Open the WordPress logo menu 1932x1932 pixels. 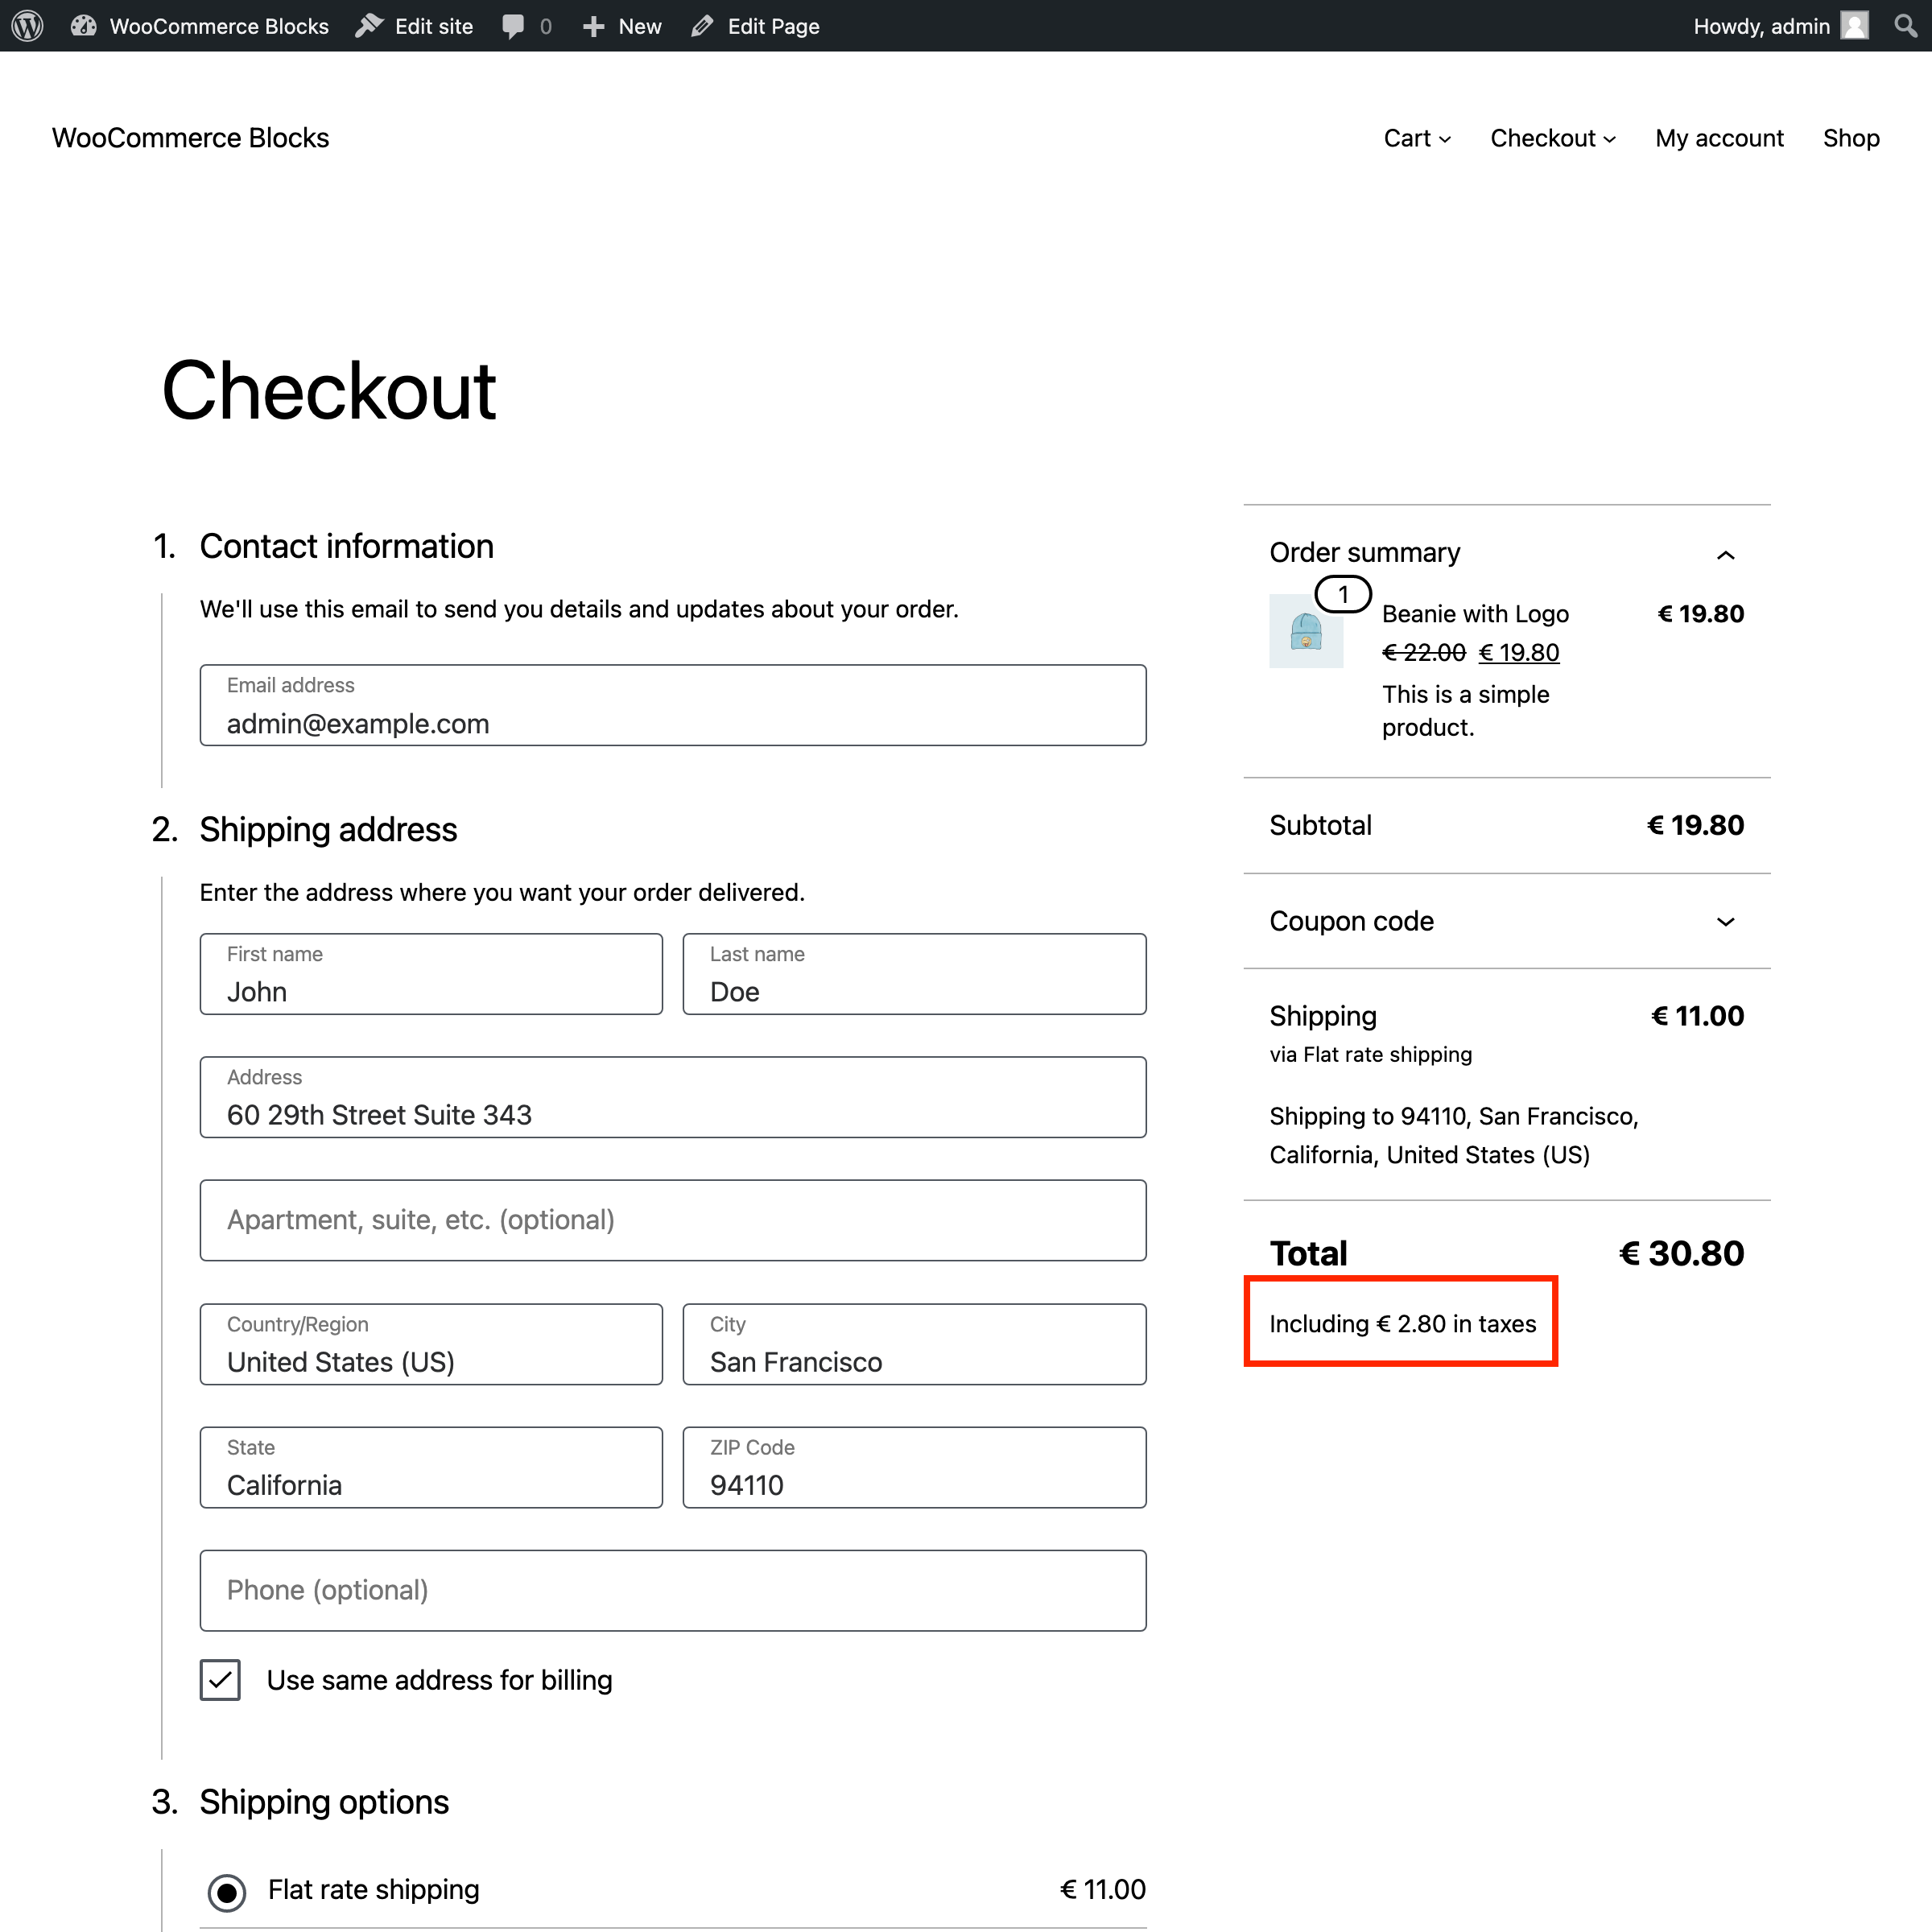(26, 26)
